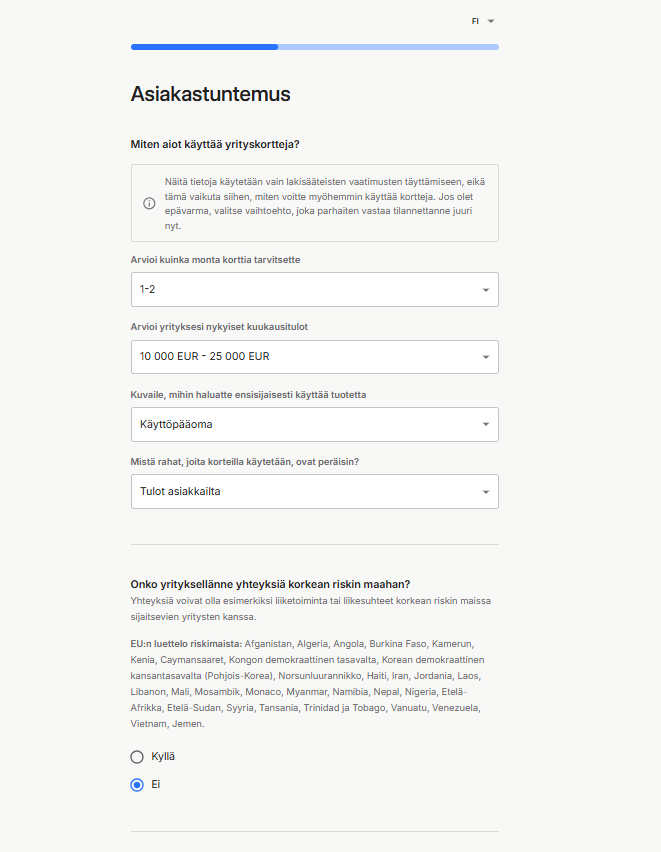Click the info circle icon in notice box
The image size is (661, 852).
point(150,203)
